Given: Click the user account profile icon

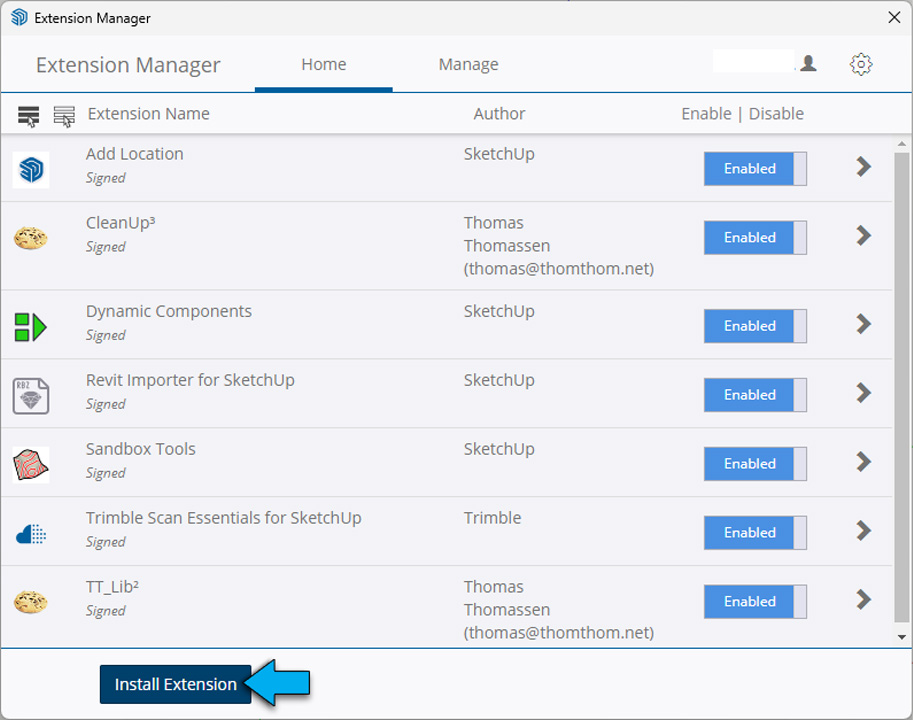Looking at the screenshot, I should 808,64.
